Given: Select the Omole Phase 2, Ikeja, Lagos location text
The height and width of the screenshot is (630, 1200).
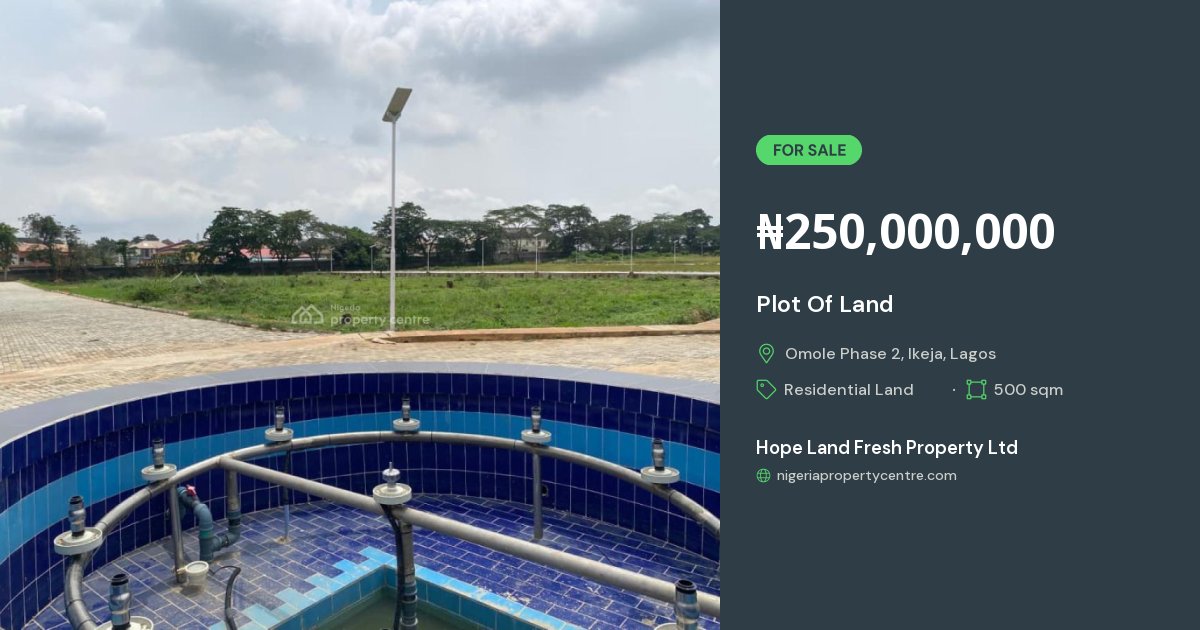Looking at the screenshot, I should pos(890,354).
